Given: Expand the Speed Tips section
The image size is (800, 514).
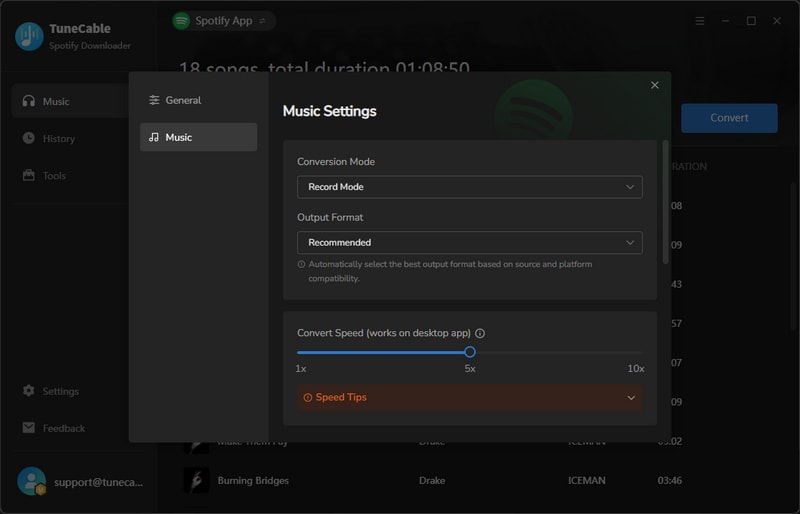Looking at the screenshot, I should (469, 398).
